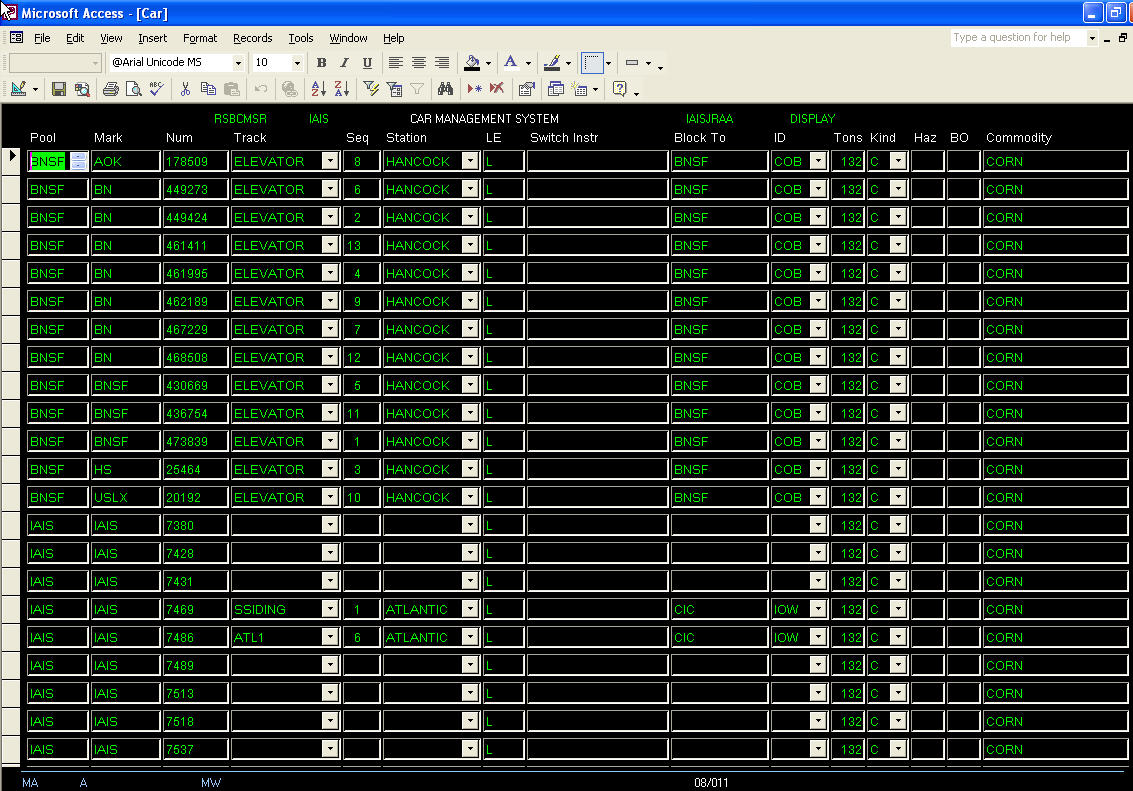The image size is (1133, 791).
Task: Sort records ascending with A-Z icon
Action: (318, 89)
